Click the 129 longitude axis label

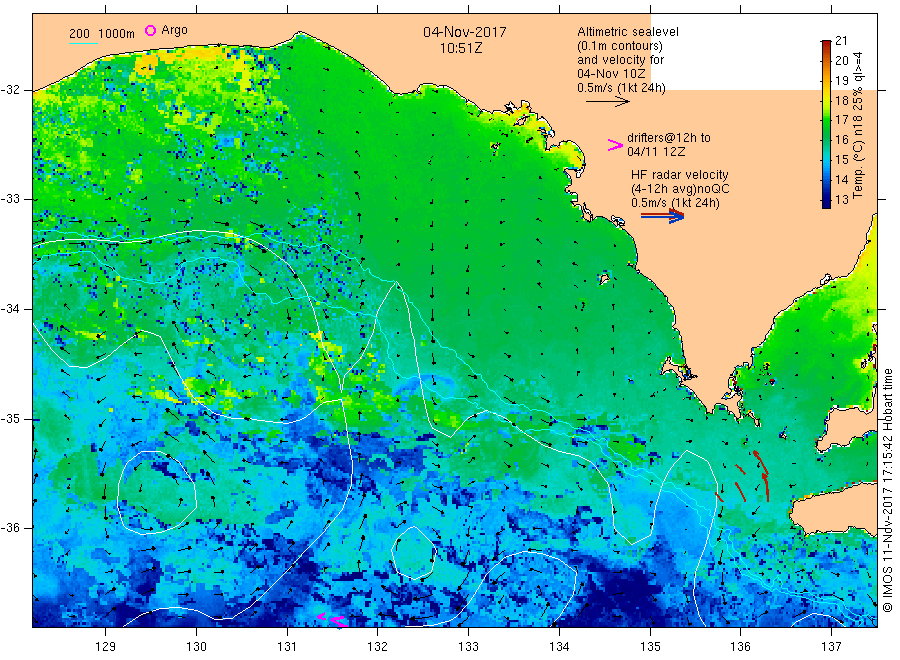106,647
